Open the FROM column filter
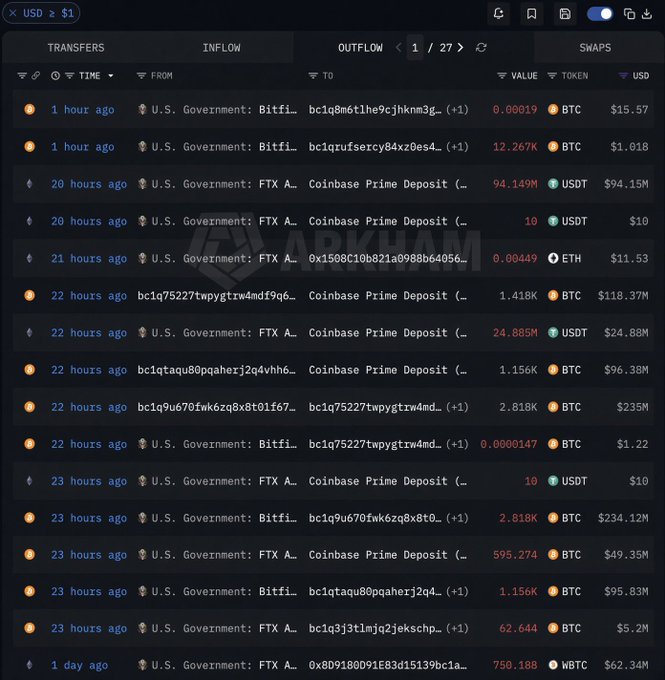665x680 pixels. click(x=141, y=76)
